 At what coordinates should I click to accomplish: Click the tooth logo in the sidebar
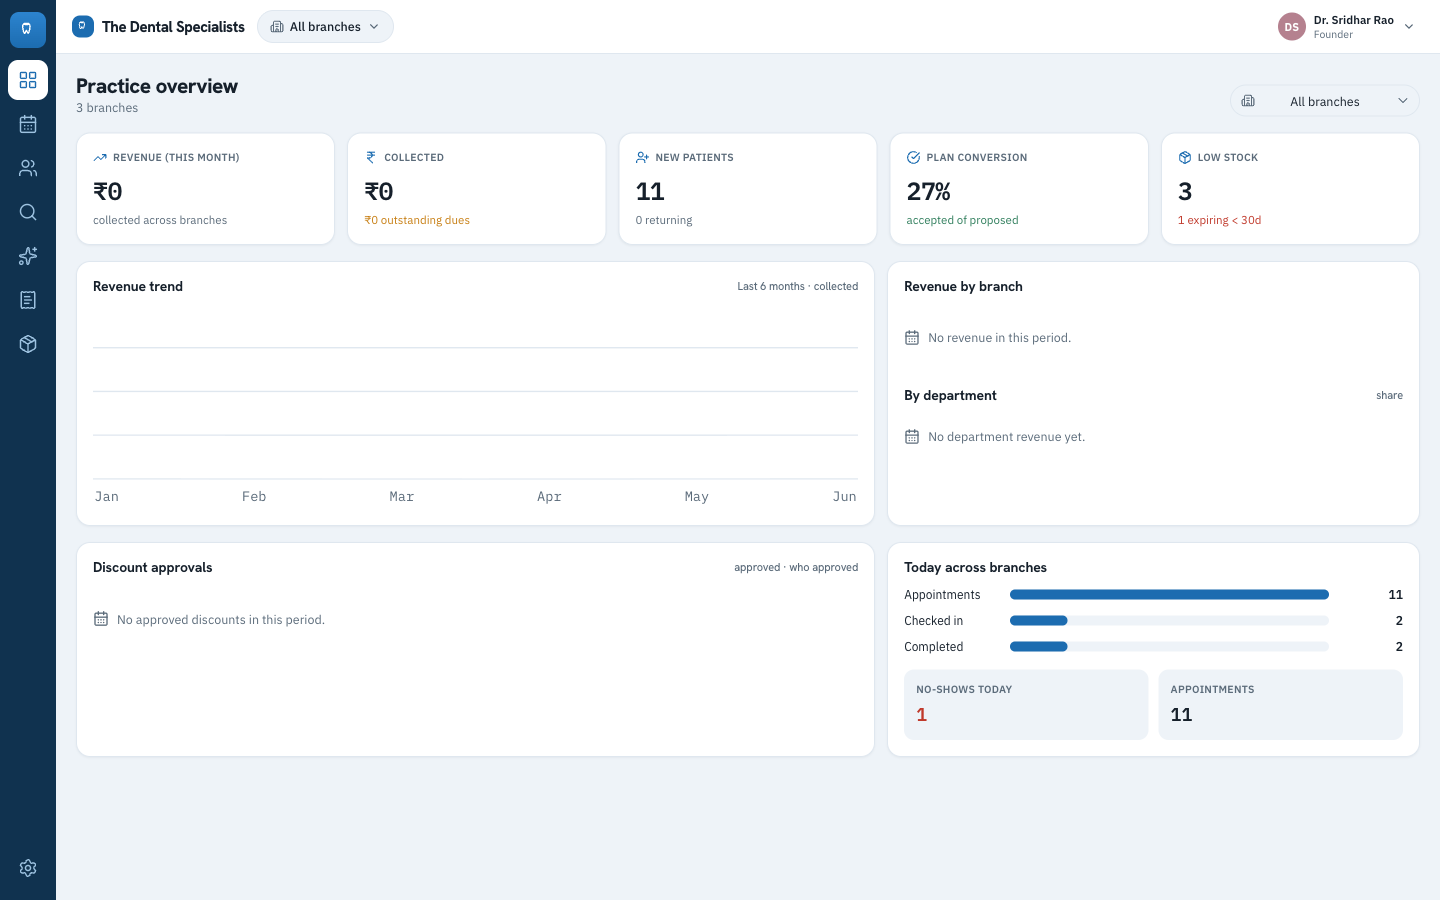(27, 29)
